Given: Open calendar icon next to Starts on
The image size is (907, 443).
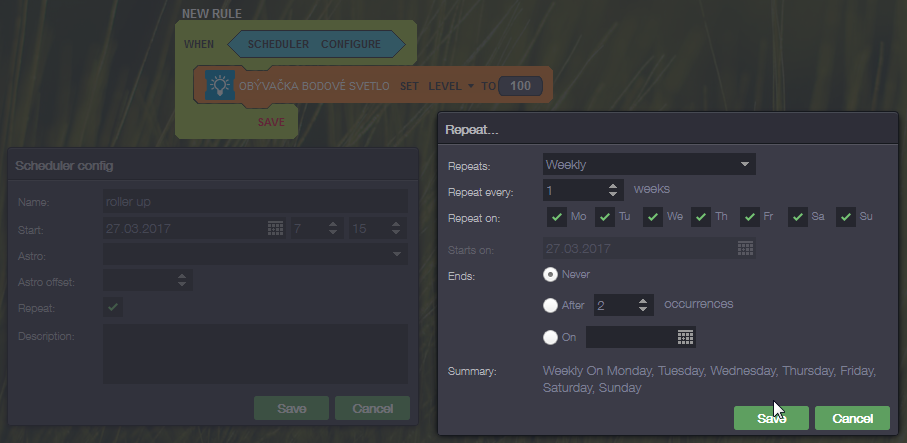Looking at the screenshot, I should click(745, 248).
